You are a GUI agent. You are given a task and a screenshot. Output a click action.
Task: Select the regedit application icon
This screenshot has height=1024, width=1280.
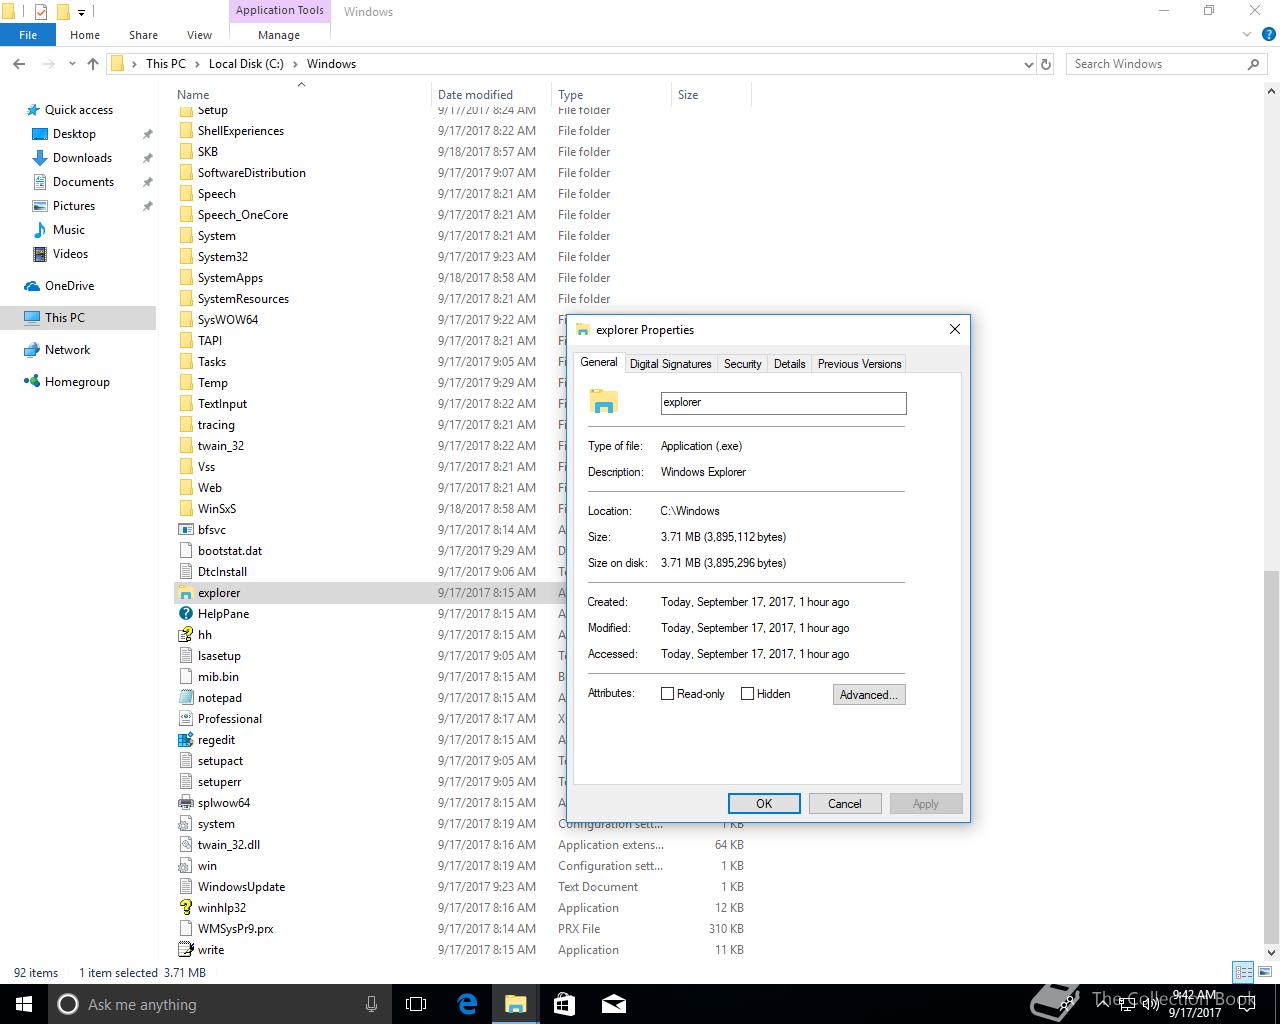[185, 740]
